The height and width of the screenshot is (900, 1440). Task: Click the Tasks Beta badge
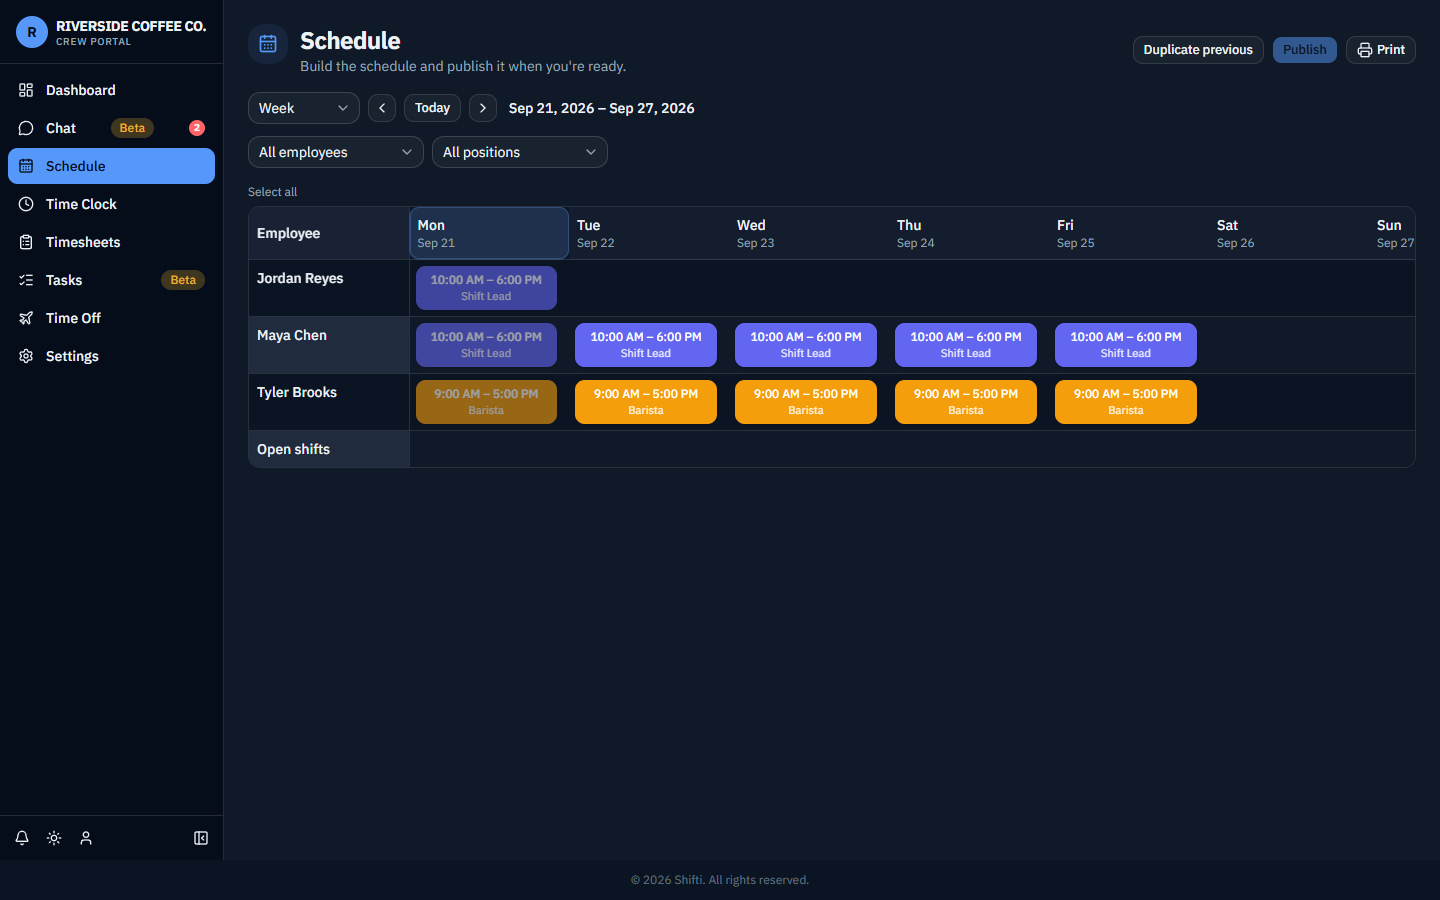tap(183, 280)
